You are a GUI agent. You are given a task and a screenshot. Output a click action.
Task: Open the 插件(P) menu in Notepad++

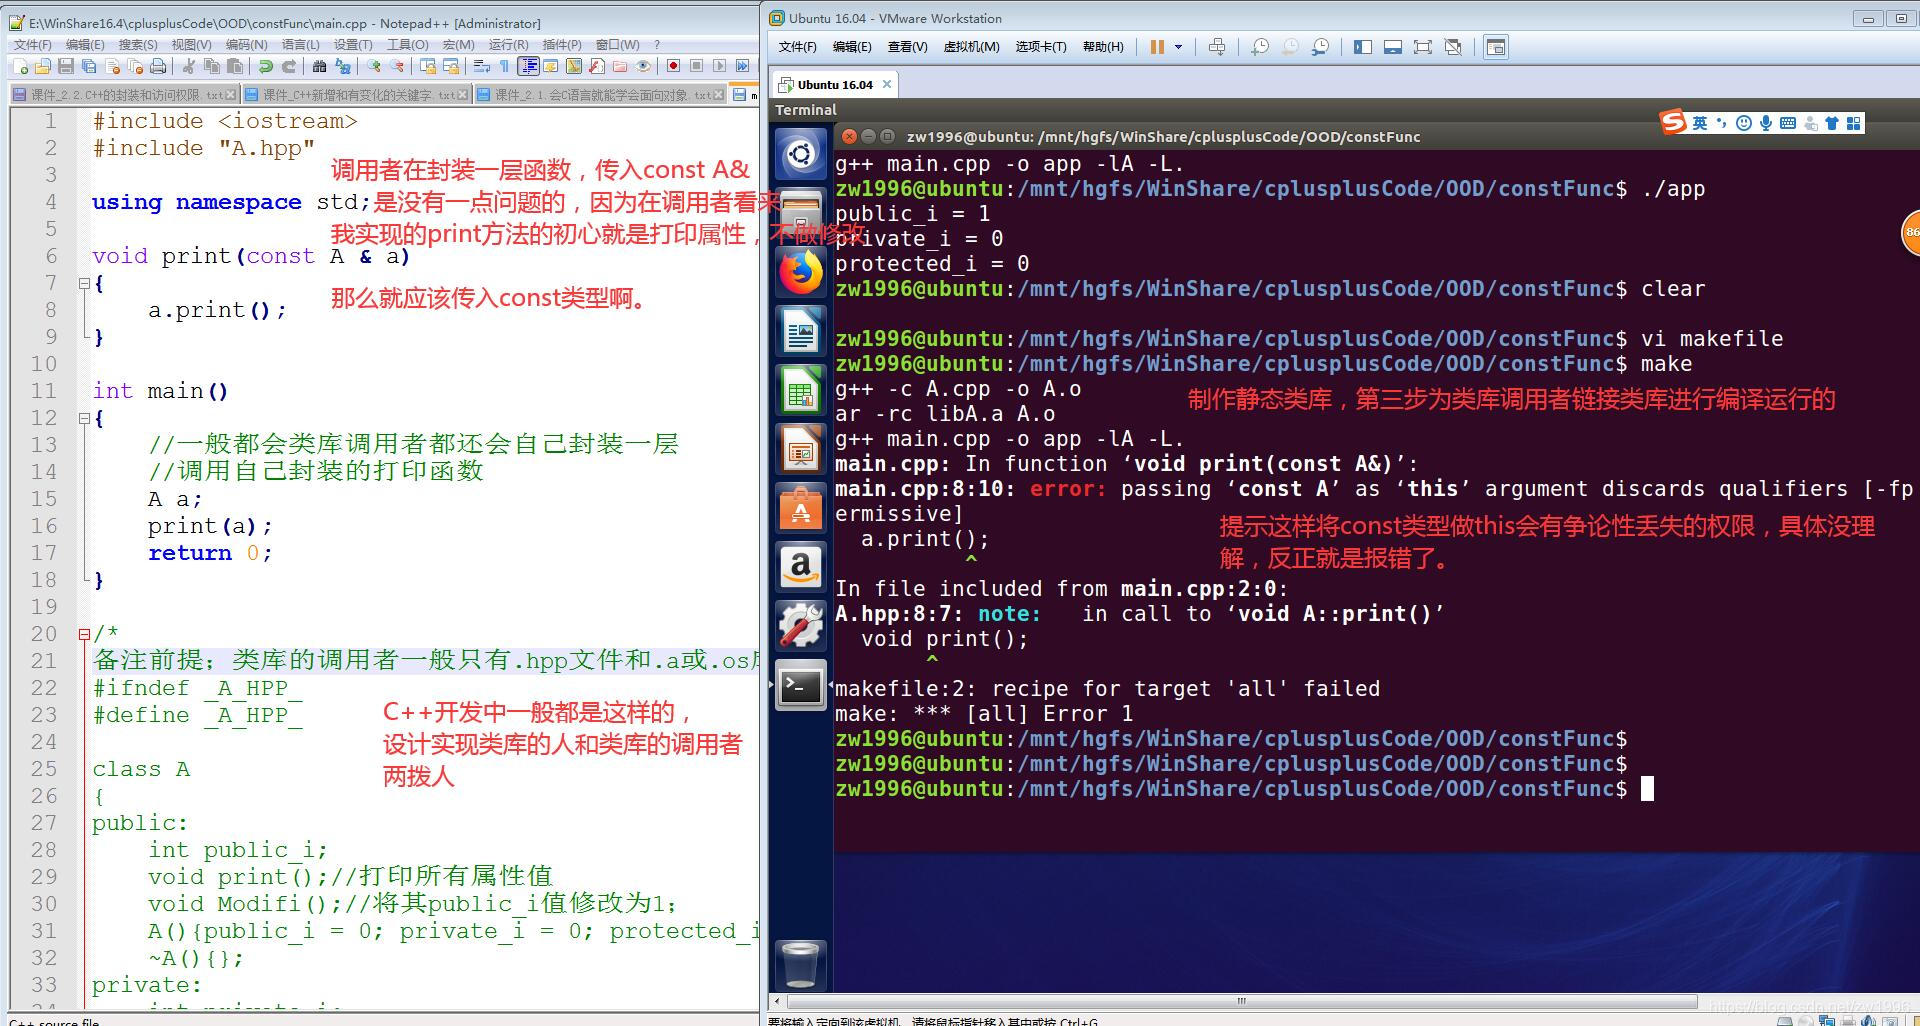tap(561, 44)
